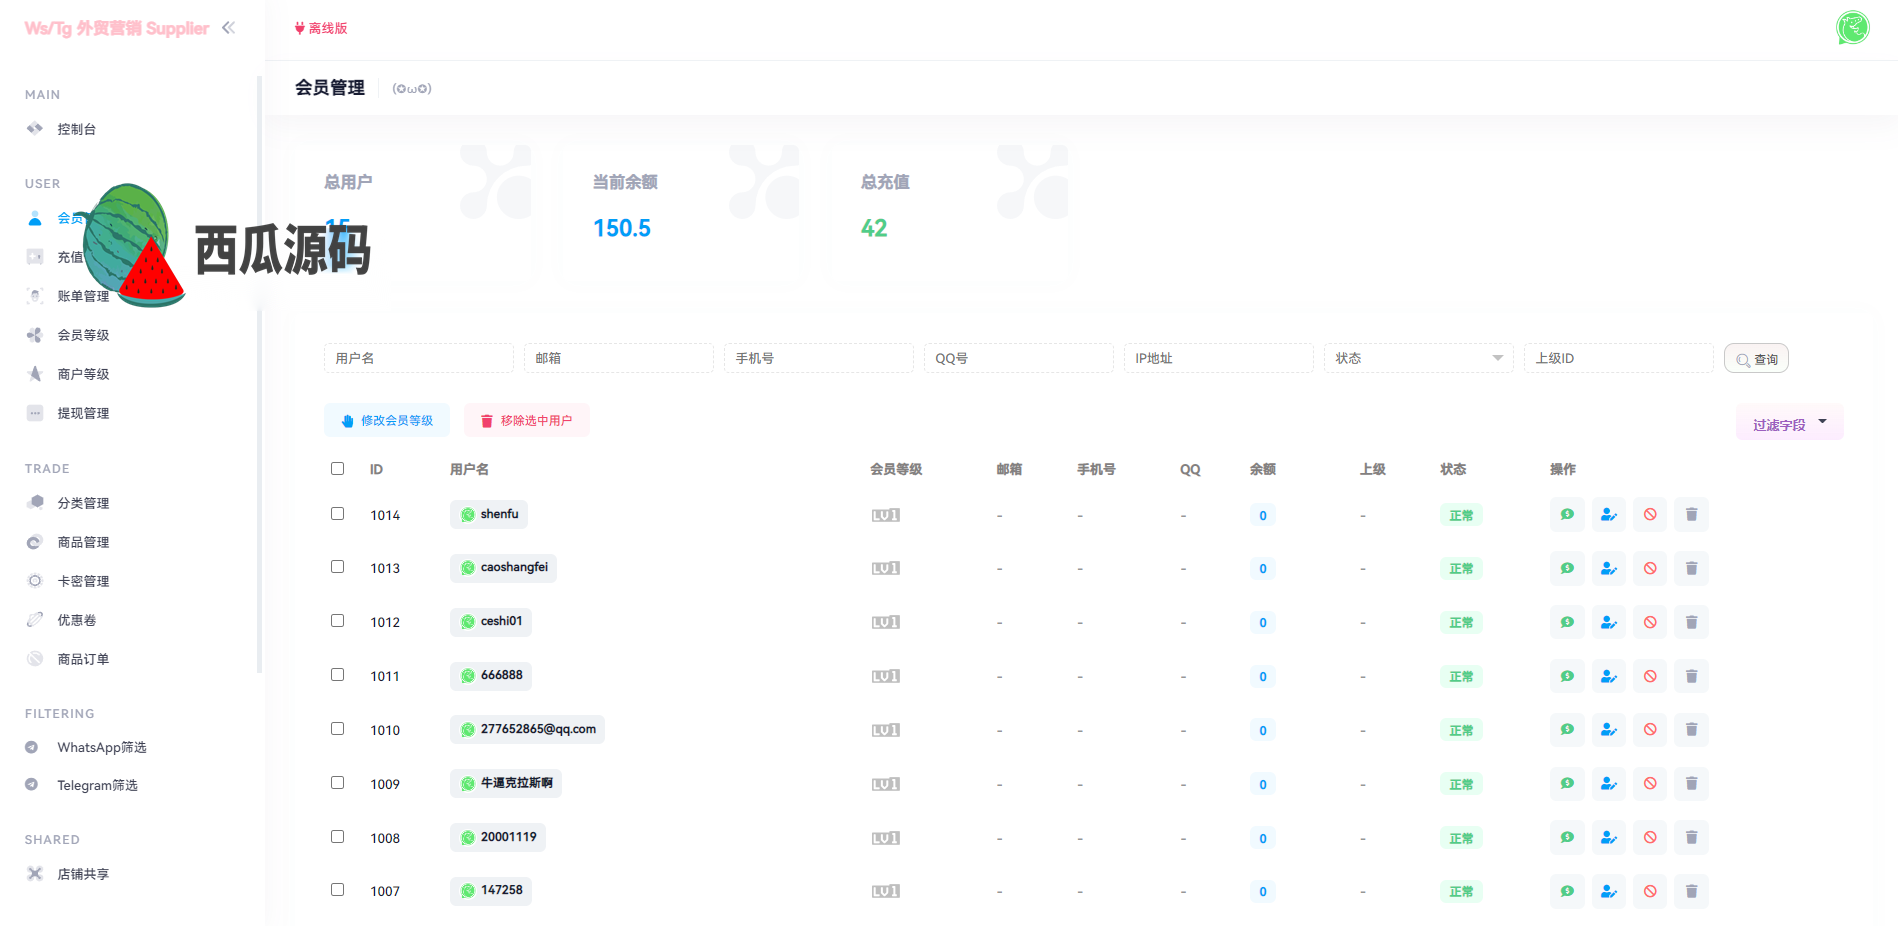
Task: Open 店铺共享 under SHARED
Action: [x=83, y=874]
